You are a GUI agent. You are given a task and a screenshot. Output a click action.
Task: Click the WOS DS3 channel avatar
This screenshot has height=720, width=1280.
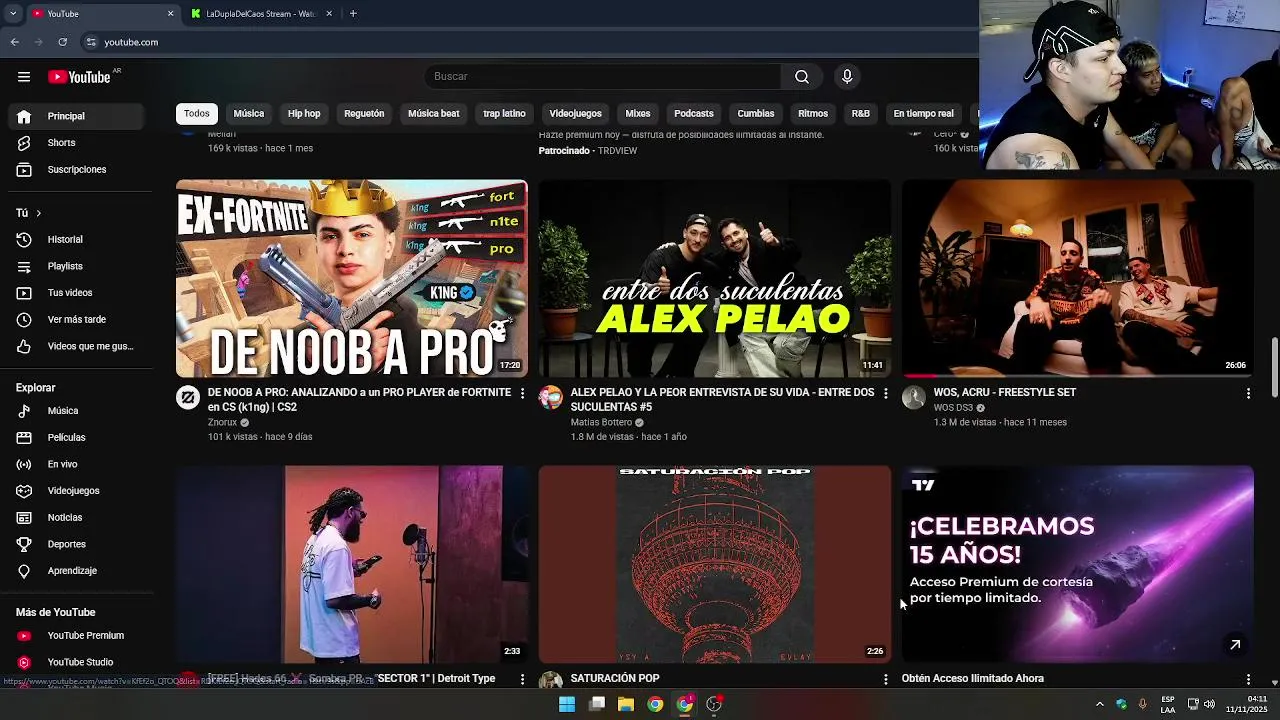point(914,398)
